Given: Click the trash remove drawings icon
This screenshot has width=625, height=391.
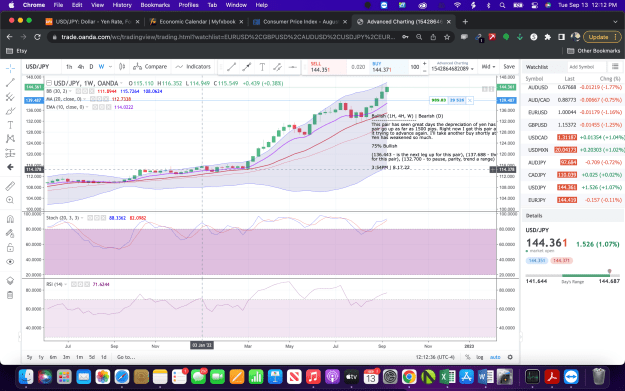Looking at the screenshot, I should pyautogui.click(x=10, y=295).
